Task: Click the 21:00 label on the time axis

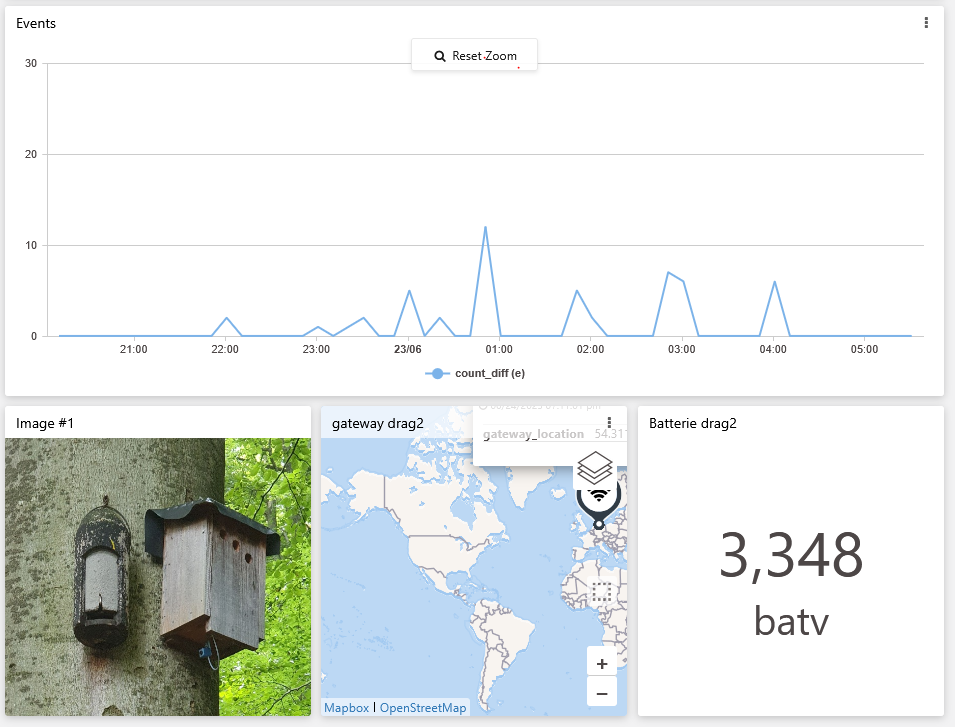Action: click(133, 349)
